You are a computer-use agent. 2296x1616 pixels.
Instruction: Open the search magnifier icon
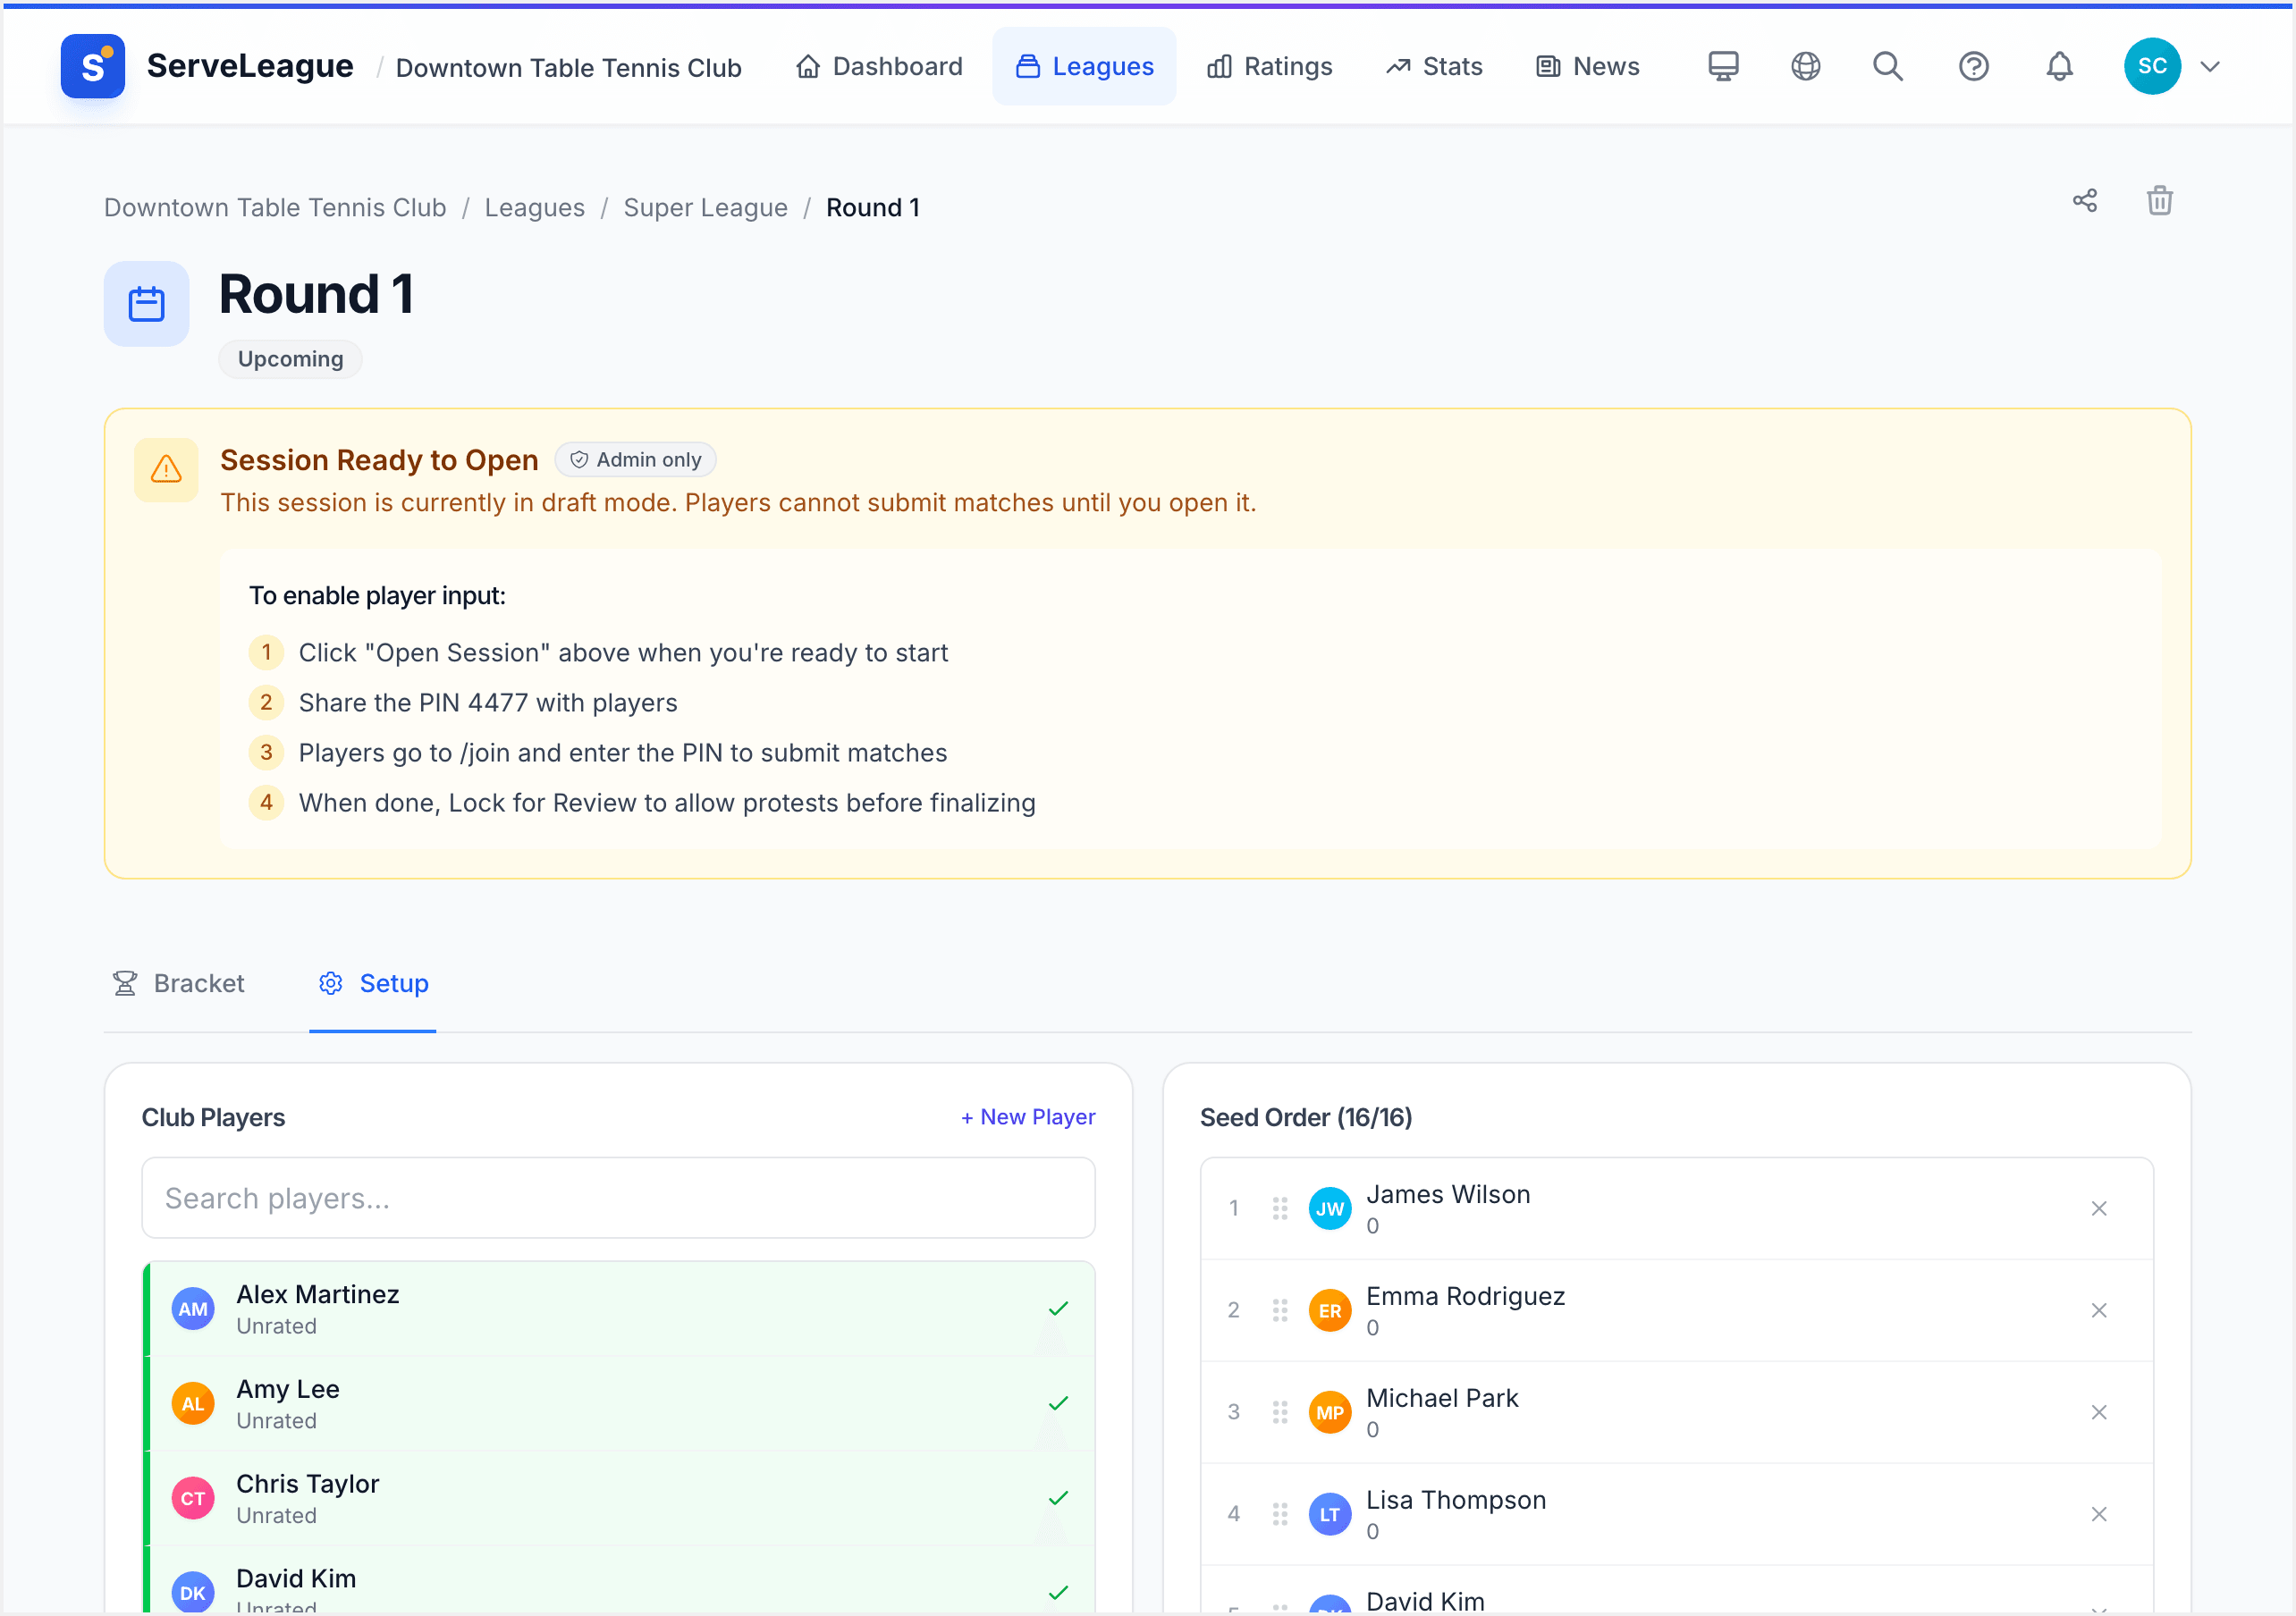coord(1887,66)
